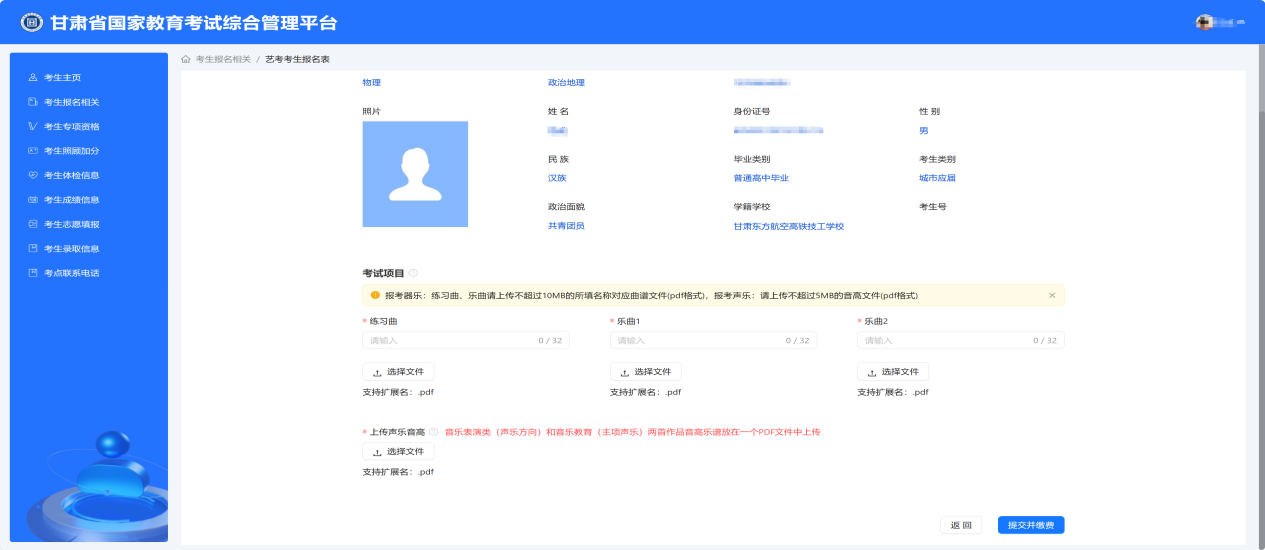Click the help icon beside 上传声乐音高
This screenshot has height=550, width=1265.
click(434, 432)
